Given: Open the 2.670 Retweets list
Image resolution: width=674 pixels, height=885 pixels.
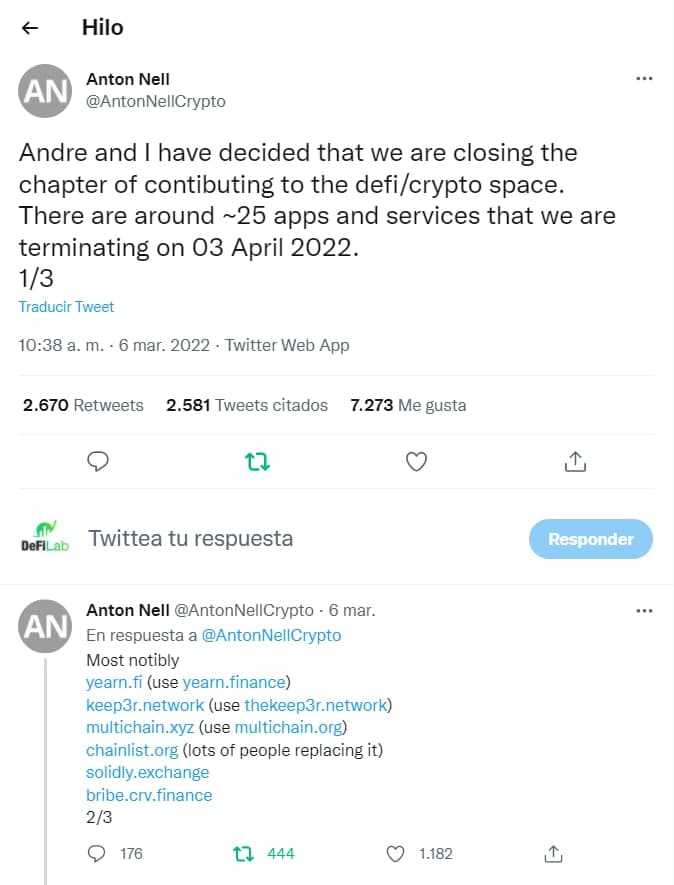Looking at the screenshot, I should coord(83,405).
